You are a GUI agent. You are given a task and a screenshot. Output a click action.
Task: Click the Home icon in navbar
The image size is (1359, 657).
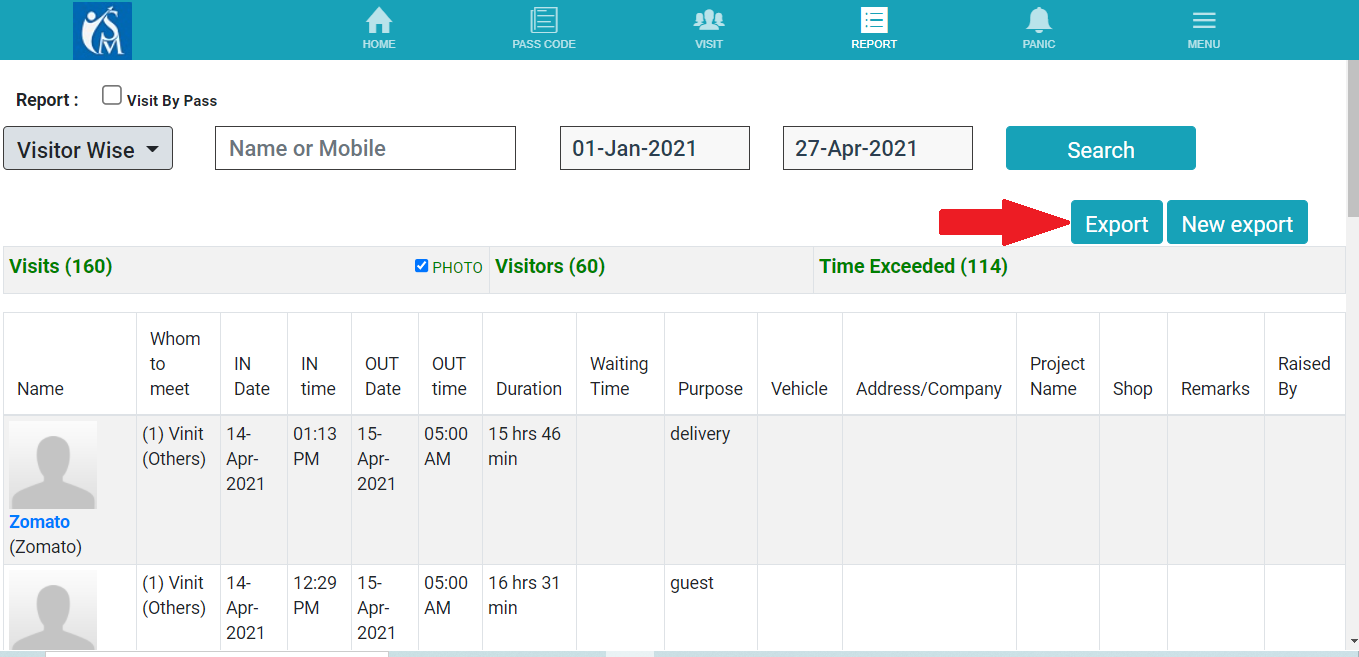[378, 20]
